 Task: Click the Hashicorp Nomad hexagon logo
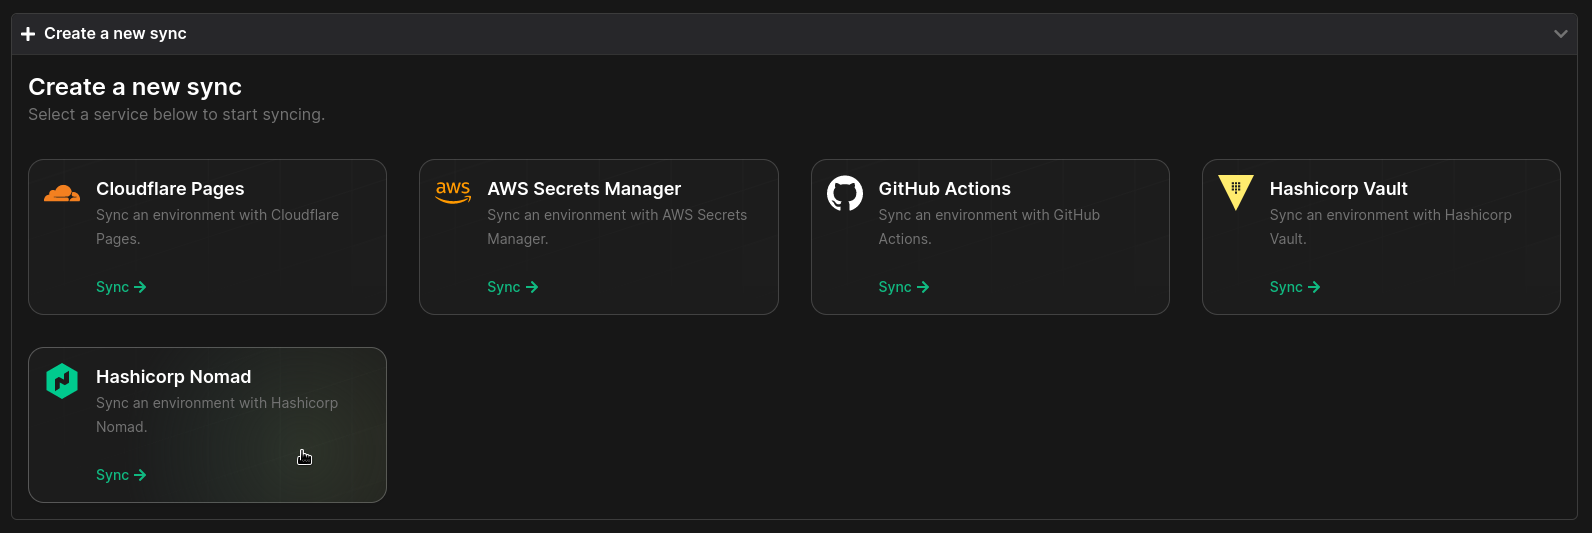pyautogui.click(x=62, y=381)
